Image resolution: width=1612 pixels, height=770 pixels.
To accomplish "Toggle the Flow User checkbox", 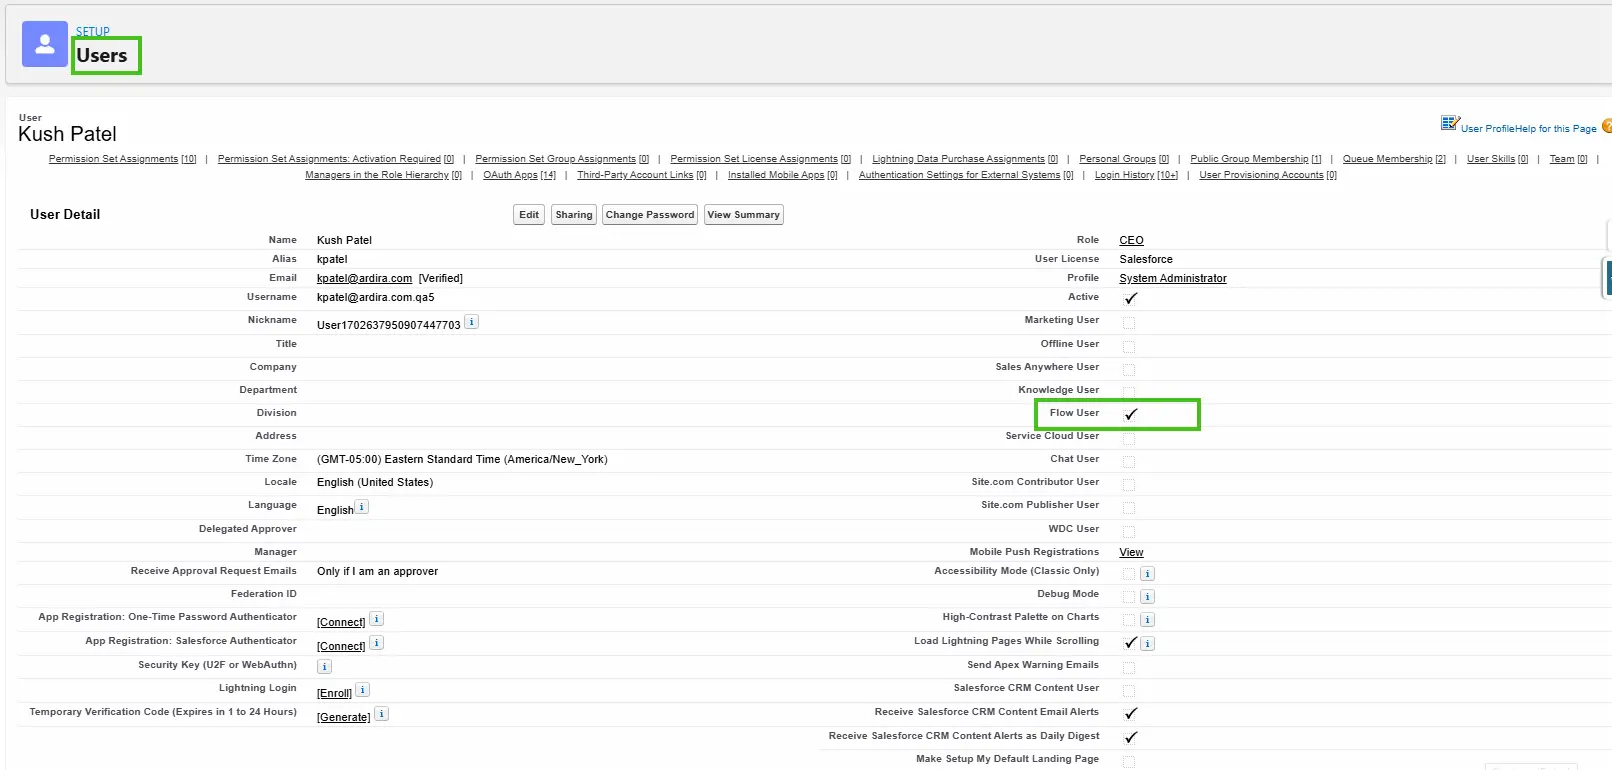I will coord(1130,414).
